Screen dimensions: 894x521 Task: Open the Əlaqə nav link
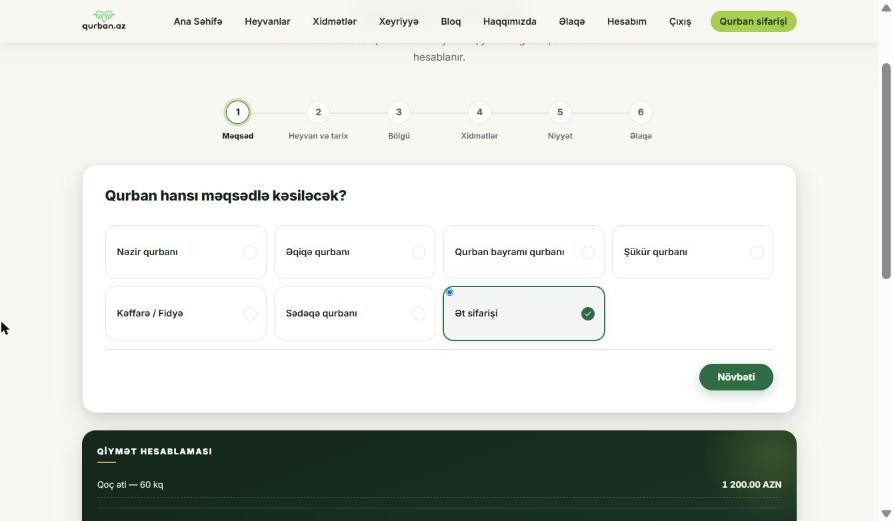pyautogui.click(x=572, y=22)
